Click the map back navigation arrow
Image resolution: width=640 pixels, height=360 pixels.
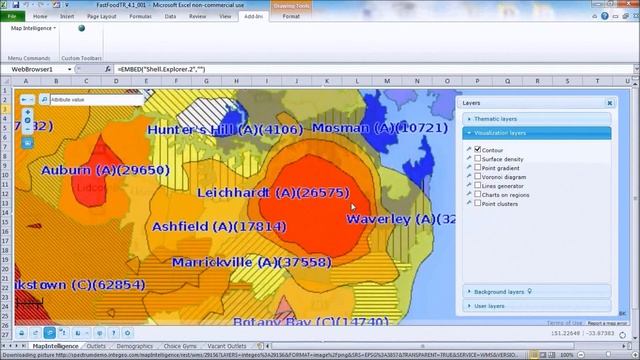[x=24, y=100]
